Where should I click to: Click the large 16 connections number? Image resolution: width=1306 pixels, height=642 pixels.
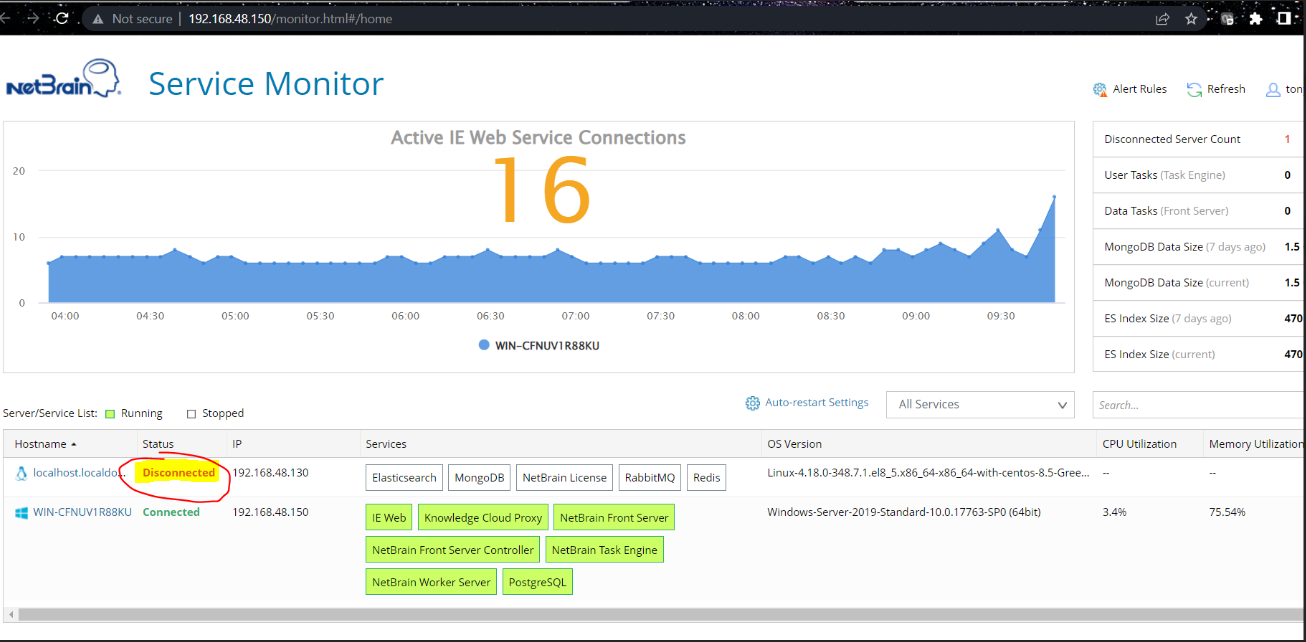tap(540, 189)
